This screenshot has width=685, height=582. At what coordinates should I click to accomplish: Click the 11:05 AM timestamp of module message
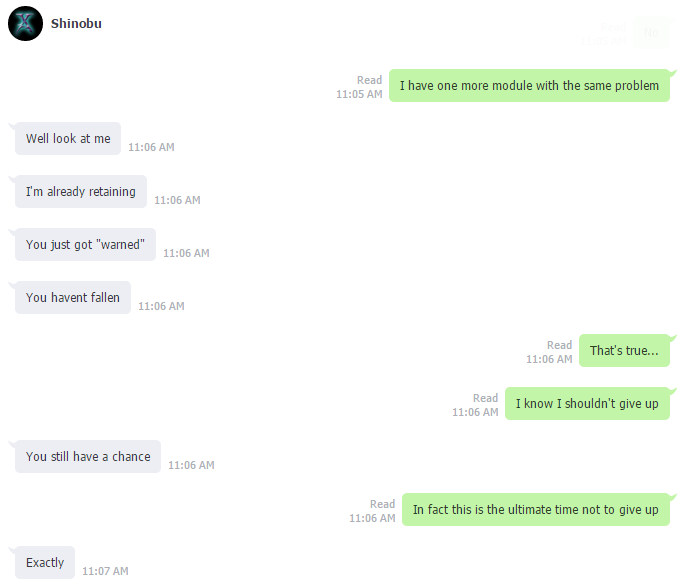coord(359,94)
